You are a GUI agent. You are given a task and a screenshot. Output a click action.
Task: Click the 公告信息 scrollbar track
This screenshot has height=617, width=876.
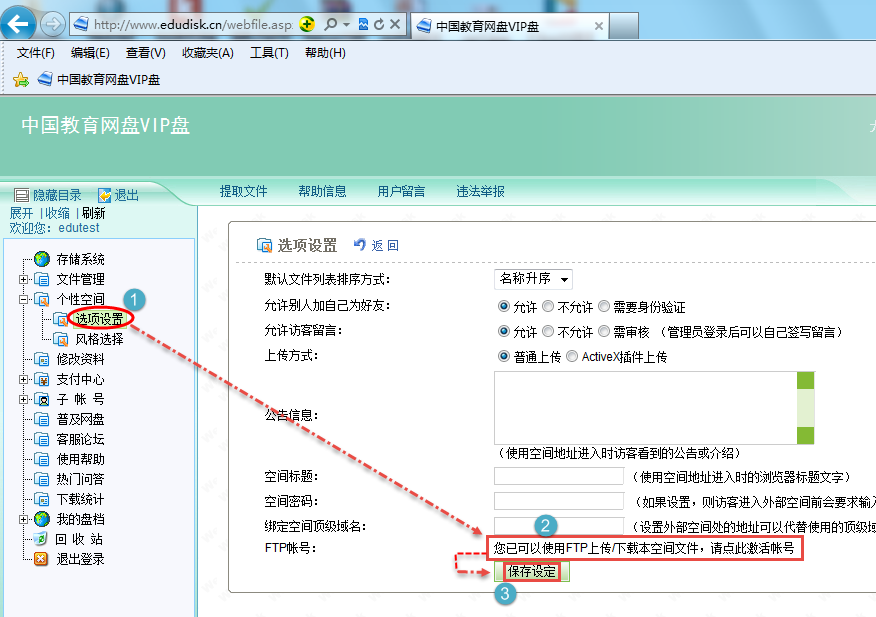(x=805, y=408)
